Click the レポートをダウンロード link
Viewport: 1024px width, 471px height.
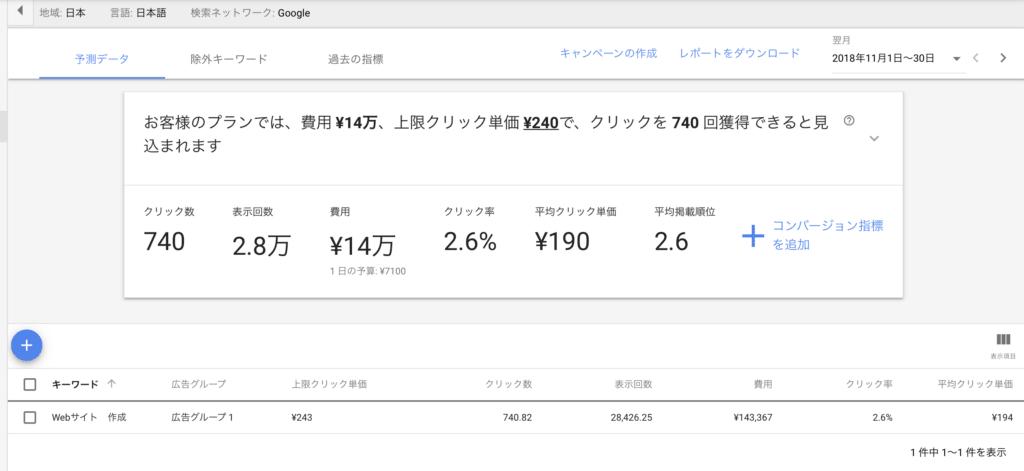point(739,54)
